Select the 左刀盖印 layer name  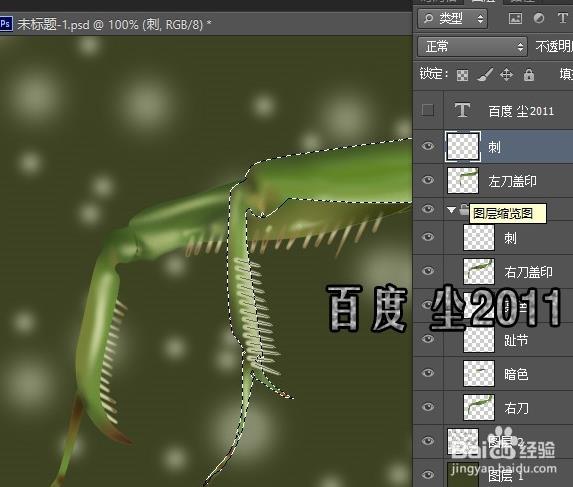pos(512,181)
